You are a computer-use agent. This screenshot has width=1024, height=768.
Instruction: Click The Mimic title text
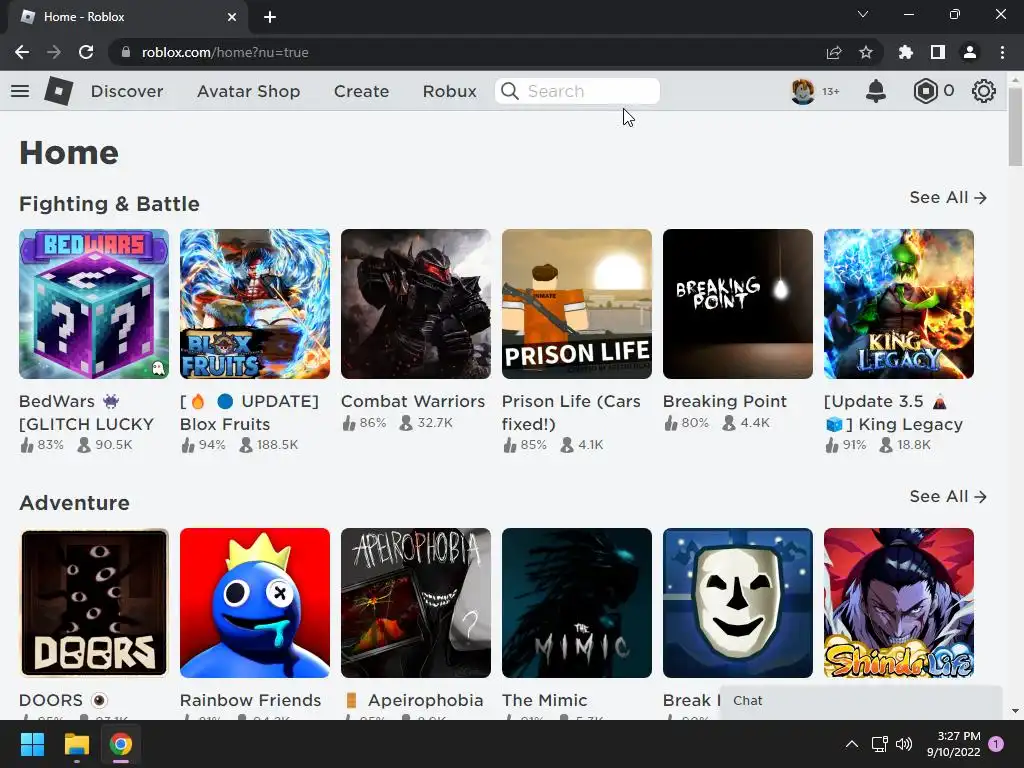click(545, 700)
